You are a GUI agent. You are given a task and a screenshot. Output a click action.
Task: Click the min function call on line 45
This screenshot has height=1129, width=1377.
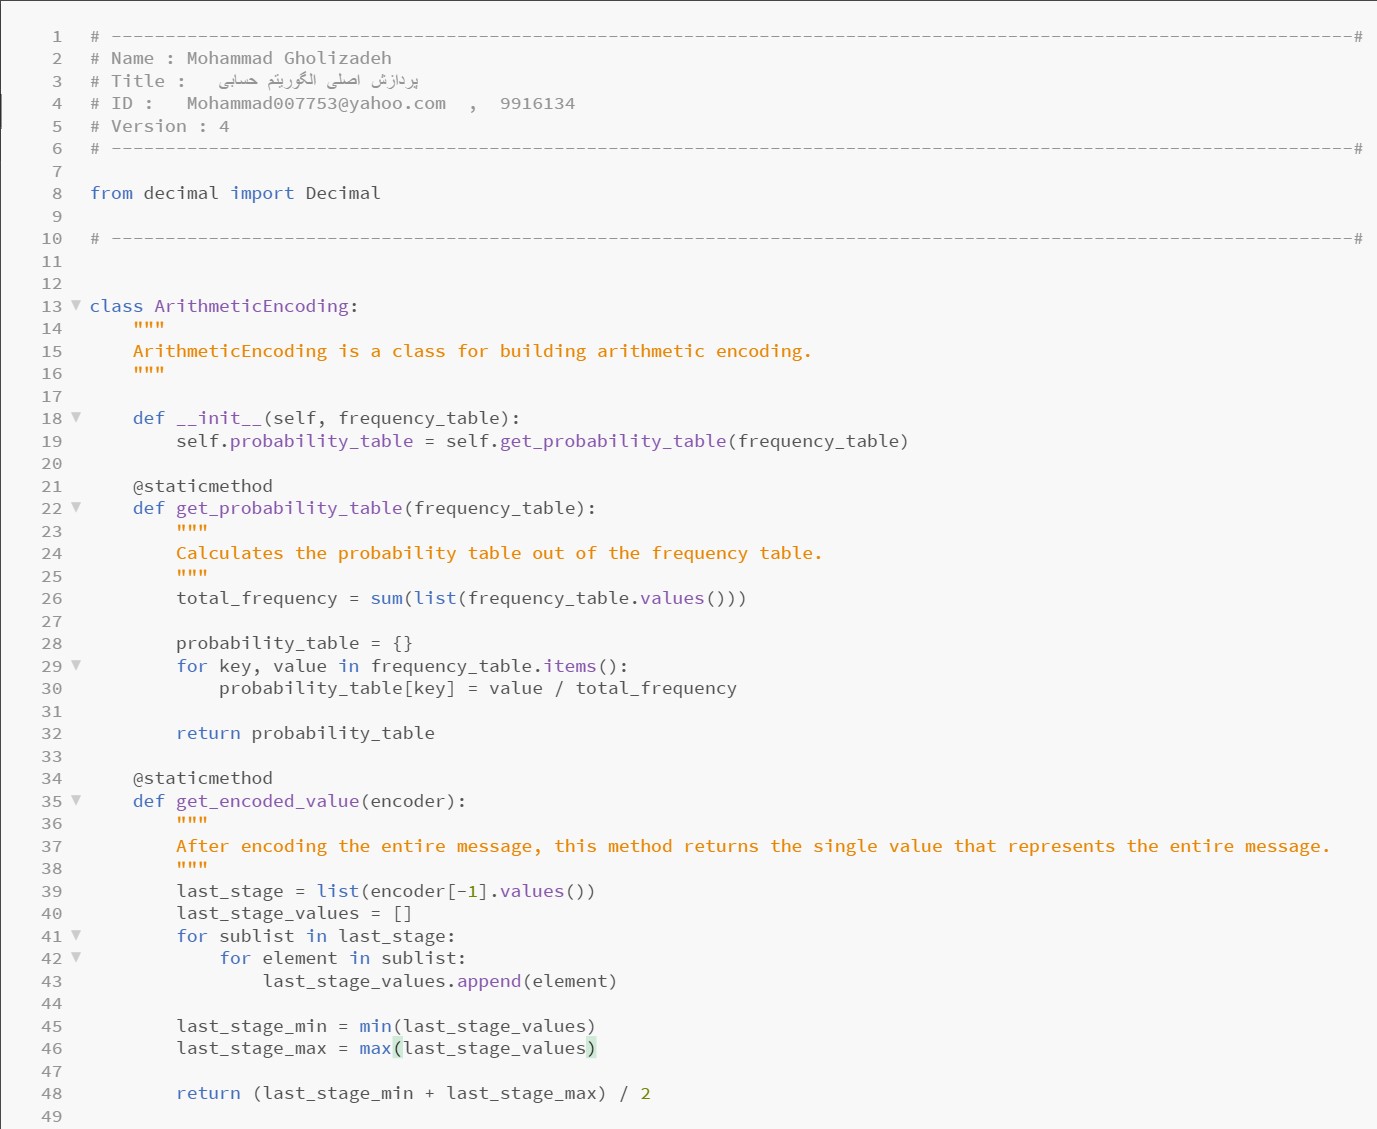pos(375,1026)
